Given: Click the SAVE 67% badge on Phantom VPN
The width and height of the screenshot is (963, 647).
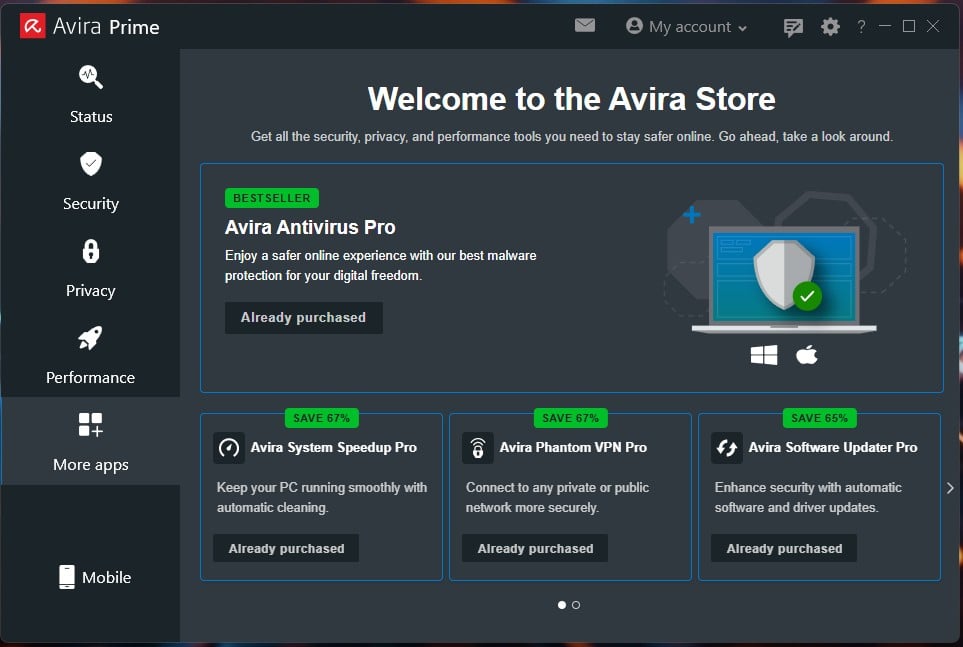Looking at the screenshot, I should point(571,418).
